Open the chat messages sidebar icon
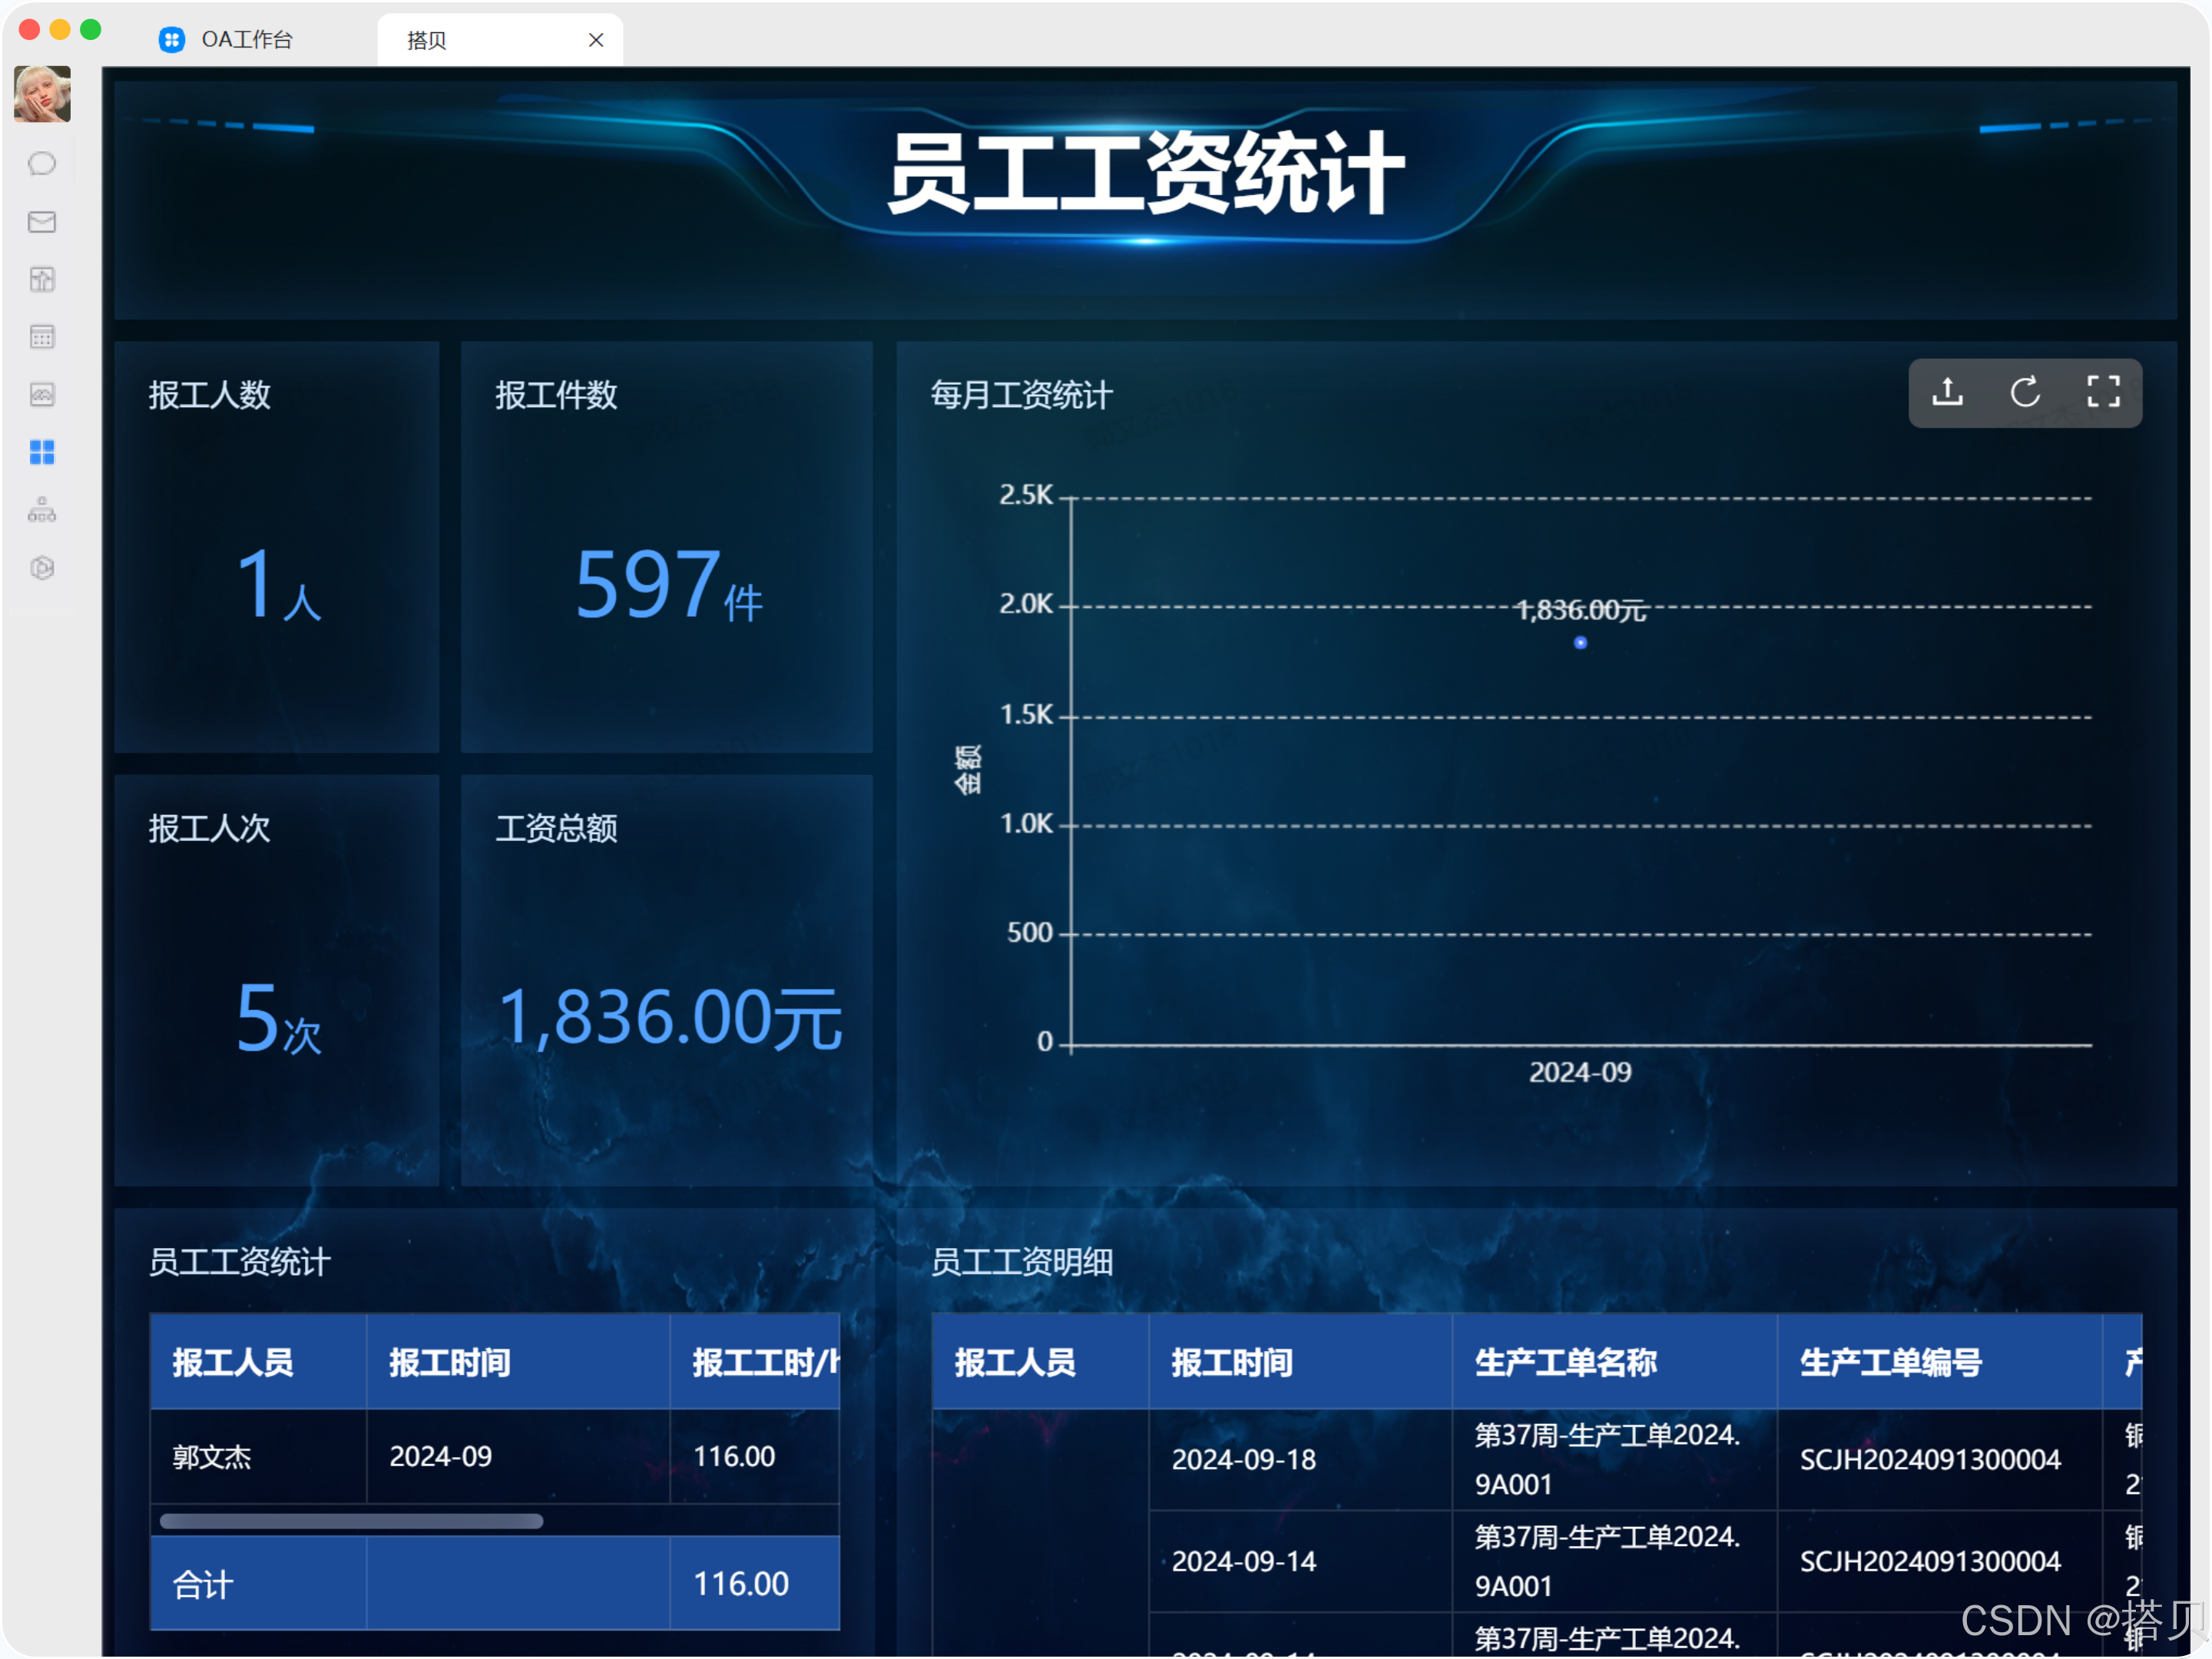 click(42, 163)
